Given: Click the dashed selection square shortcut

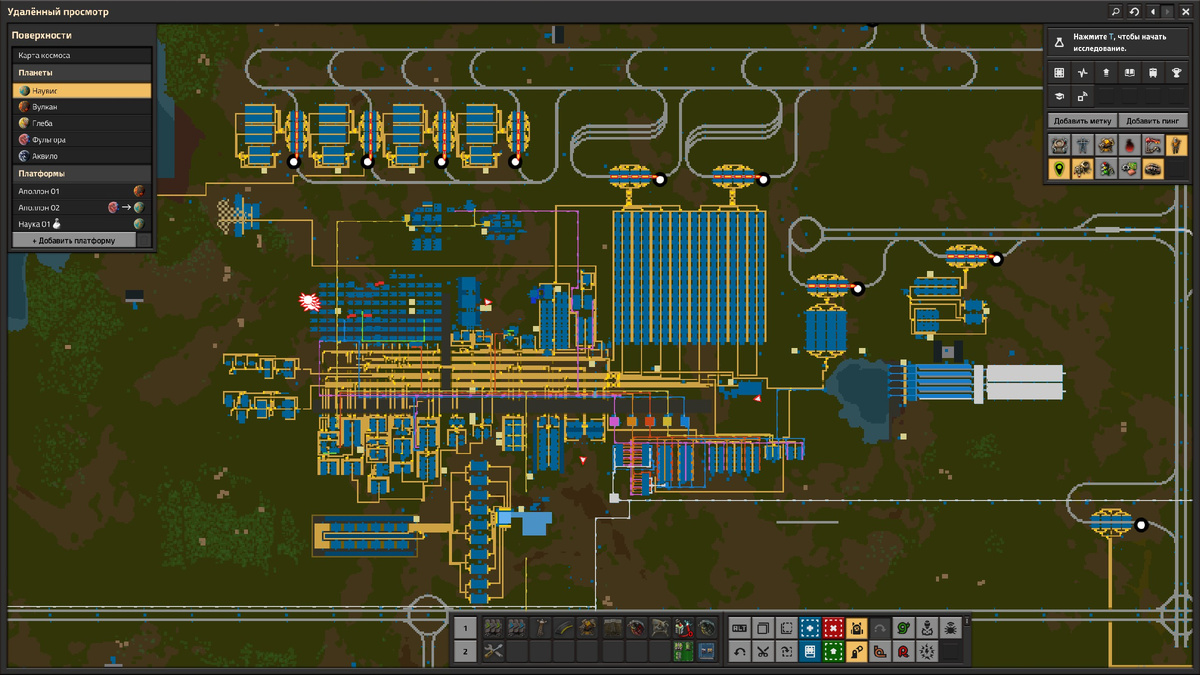Looking at the screenshot, I should pyautogui.click(x=787, y=628).
